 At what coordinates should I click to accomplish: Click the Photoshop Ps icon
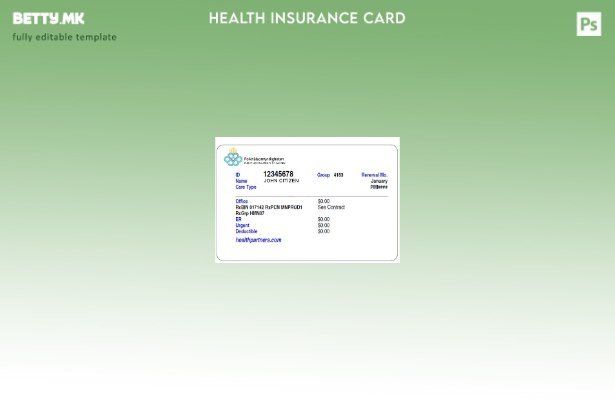[589, 24]
